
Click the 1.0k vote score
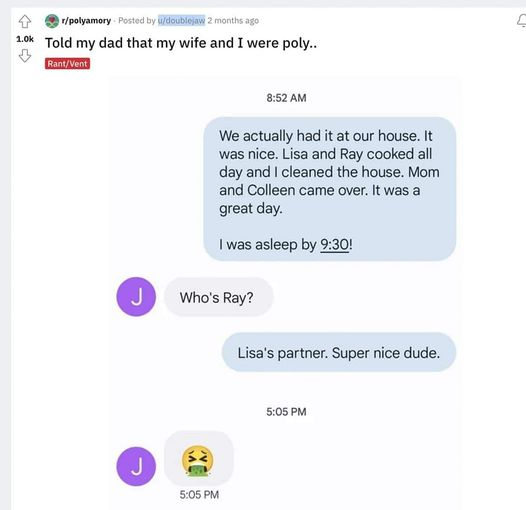tap(25, 39)
